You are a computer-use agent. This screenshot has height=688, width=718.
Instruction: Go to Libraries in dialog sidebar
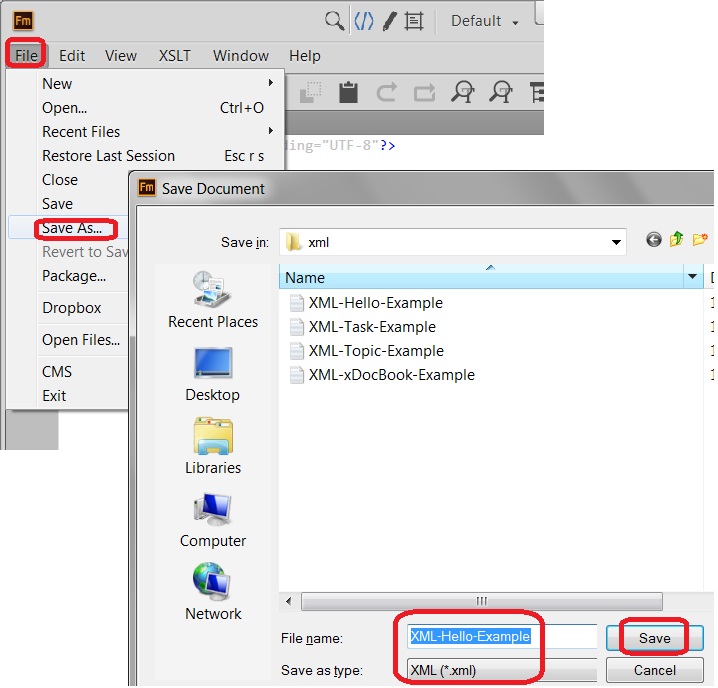pyautogui.click(x=213, y=446)
